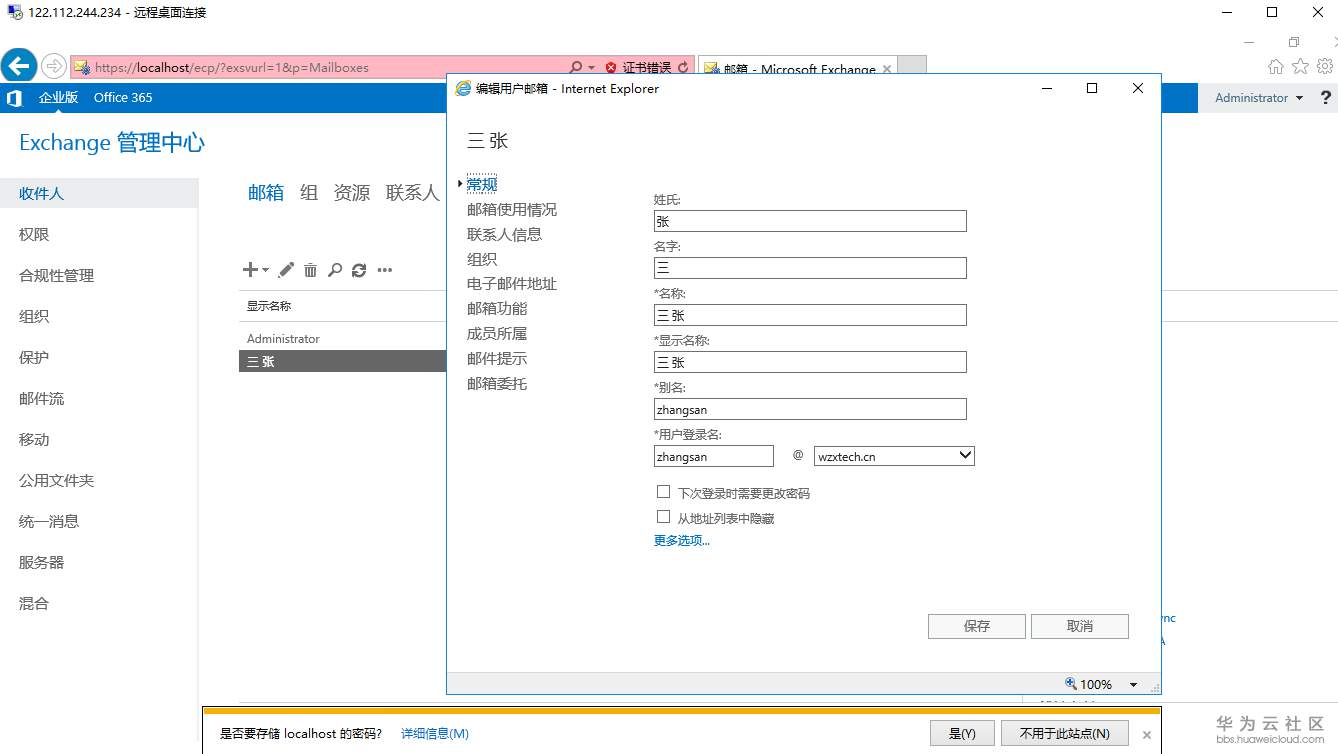Screen dimensions: 1338x754
Task: Click the trash can delete icon
Action: [x=311, y=270]
